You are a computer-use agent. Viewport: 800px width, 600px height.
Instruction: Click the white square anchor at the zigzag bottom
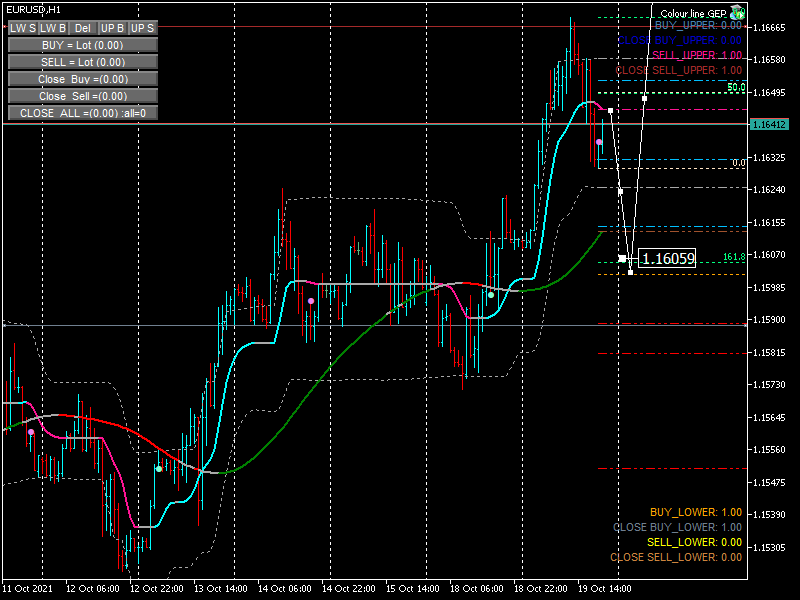631,273
